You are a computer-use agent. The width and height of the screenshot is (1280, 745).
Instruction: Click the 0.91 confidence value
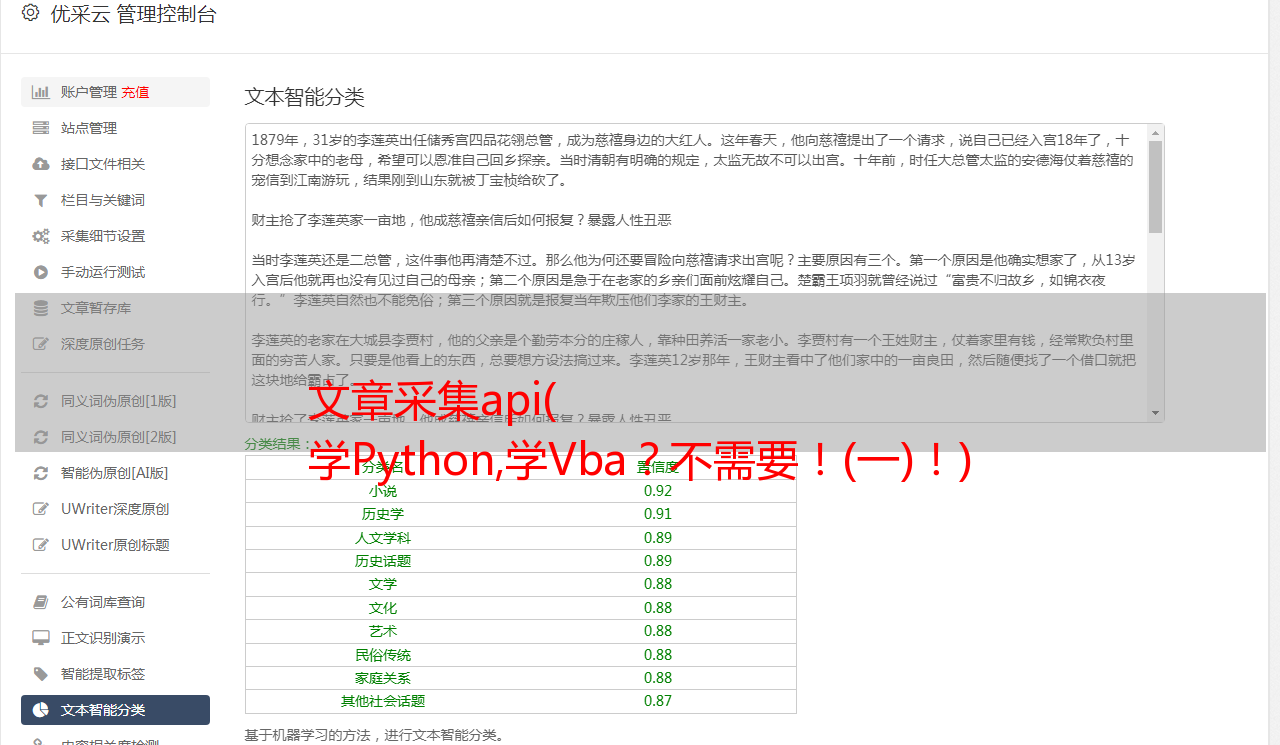[658, 514]
